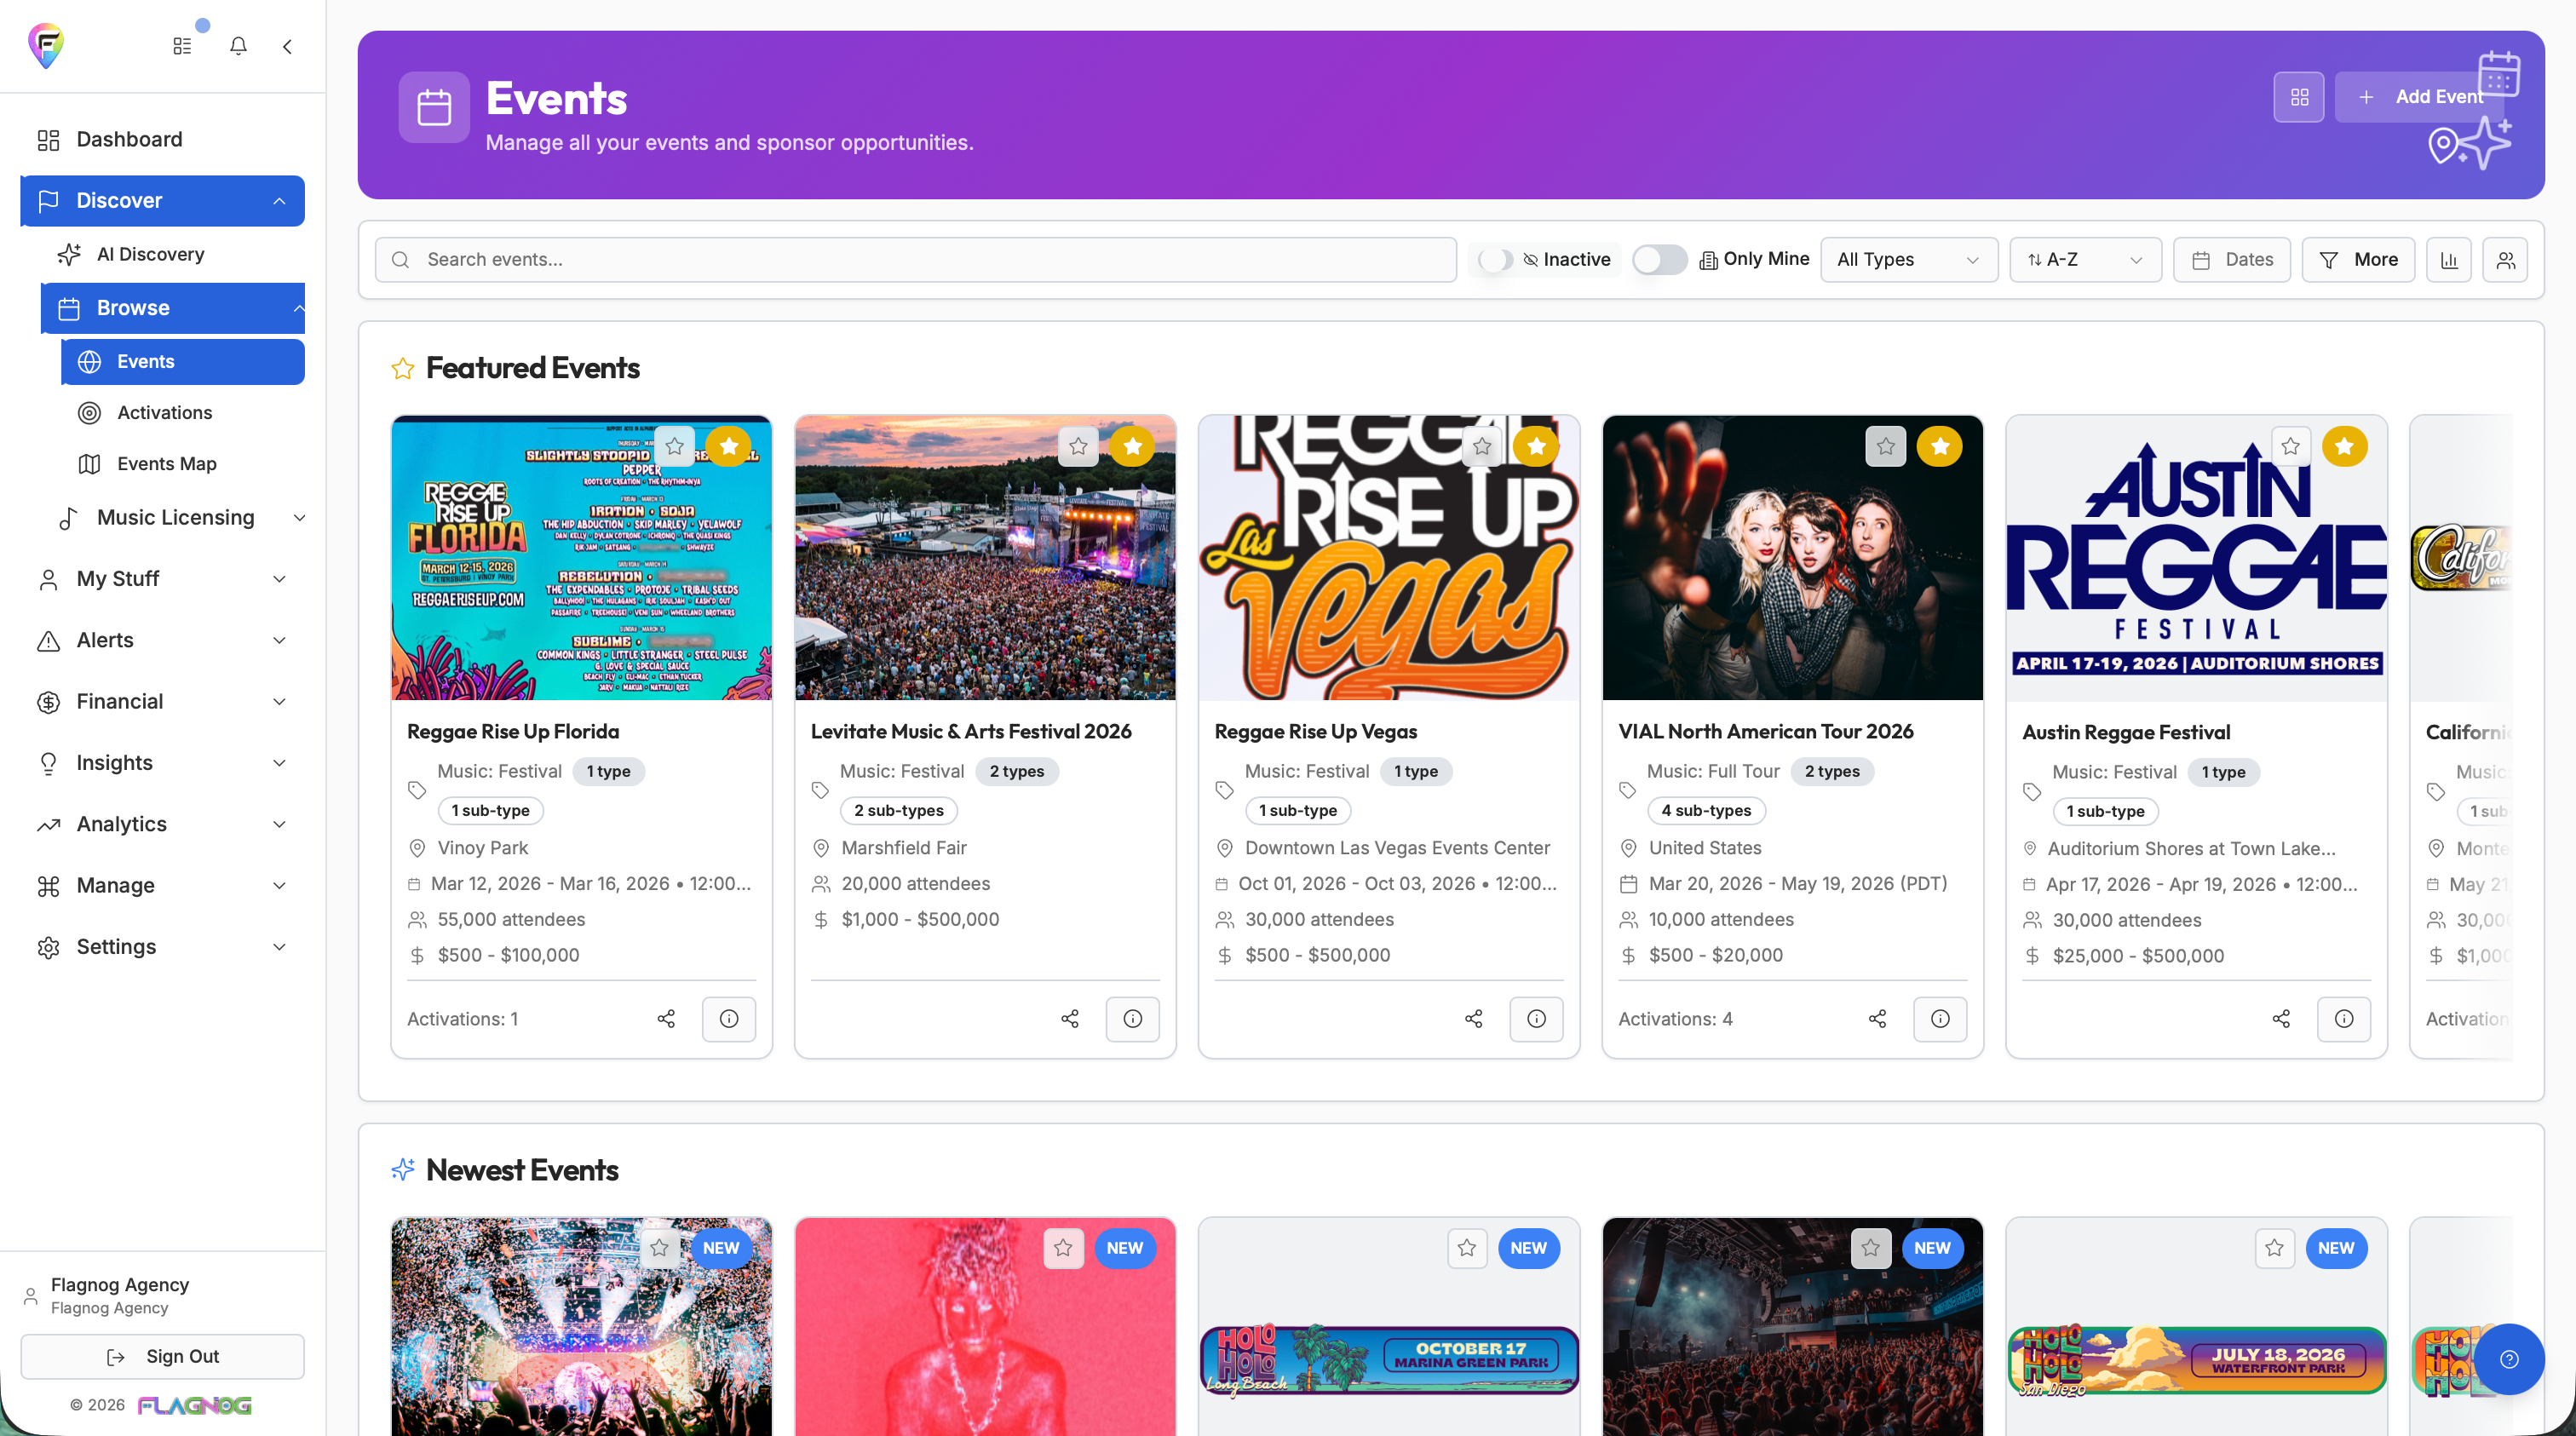
Task: Collapse the sidebar with the left chevron
Action: (287, 46)
